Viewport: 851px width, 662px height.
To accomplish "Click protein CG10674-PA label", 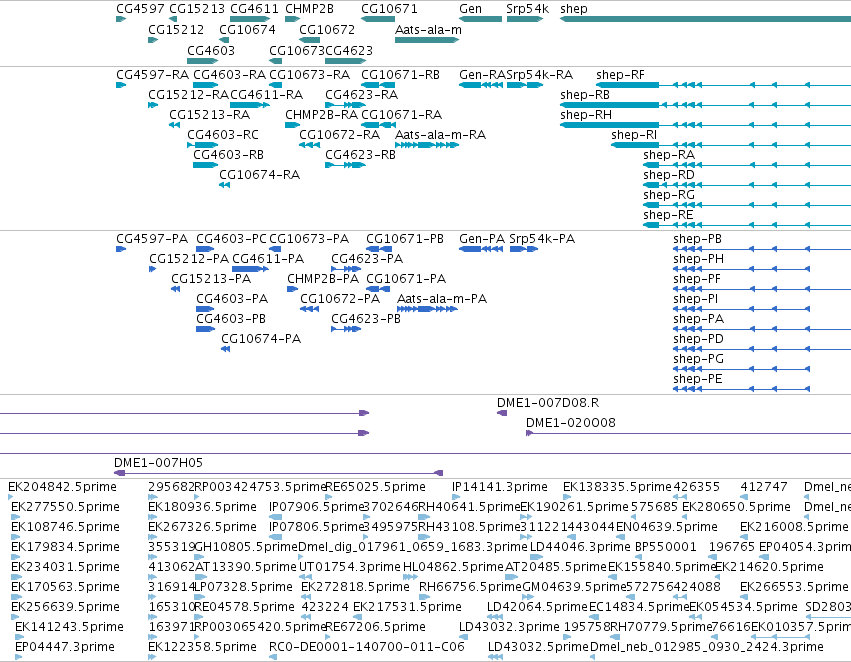I will (x=261, y=339).
